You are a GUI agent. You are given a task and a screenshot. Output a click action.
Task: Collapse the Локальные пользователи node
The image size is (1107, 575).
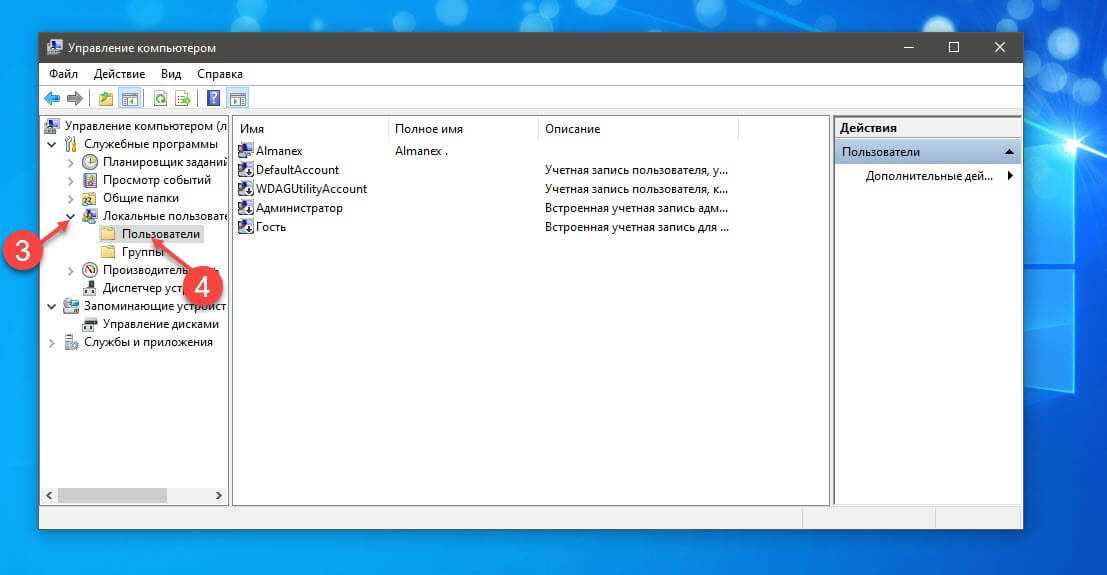tap(70, 216)
